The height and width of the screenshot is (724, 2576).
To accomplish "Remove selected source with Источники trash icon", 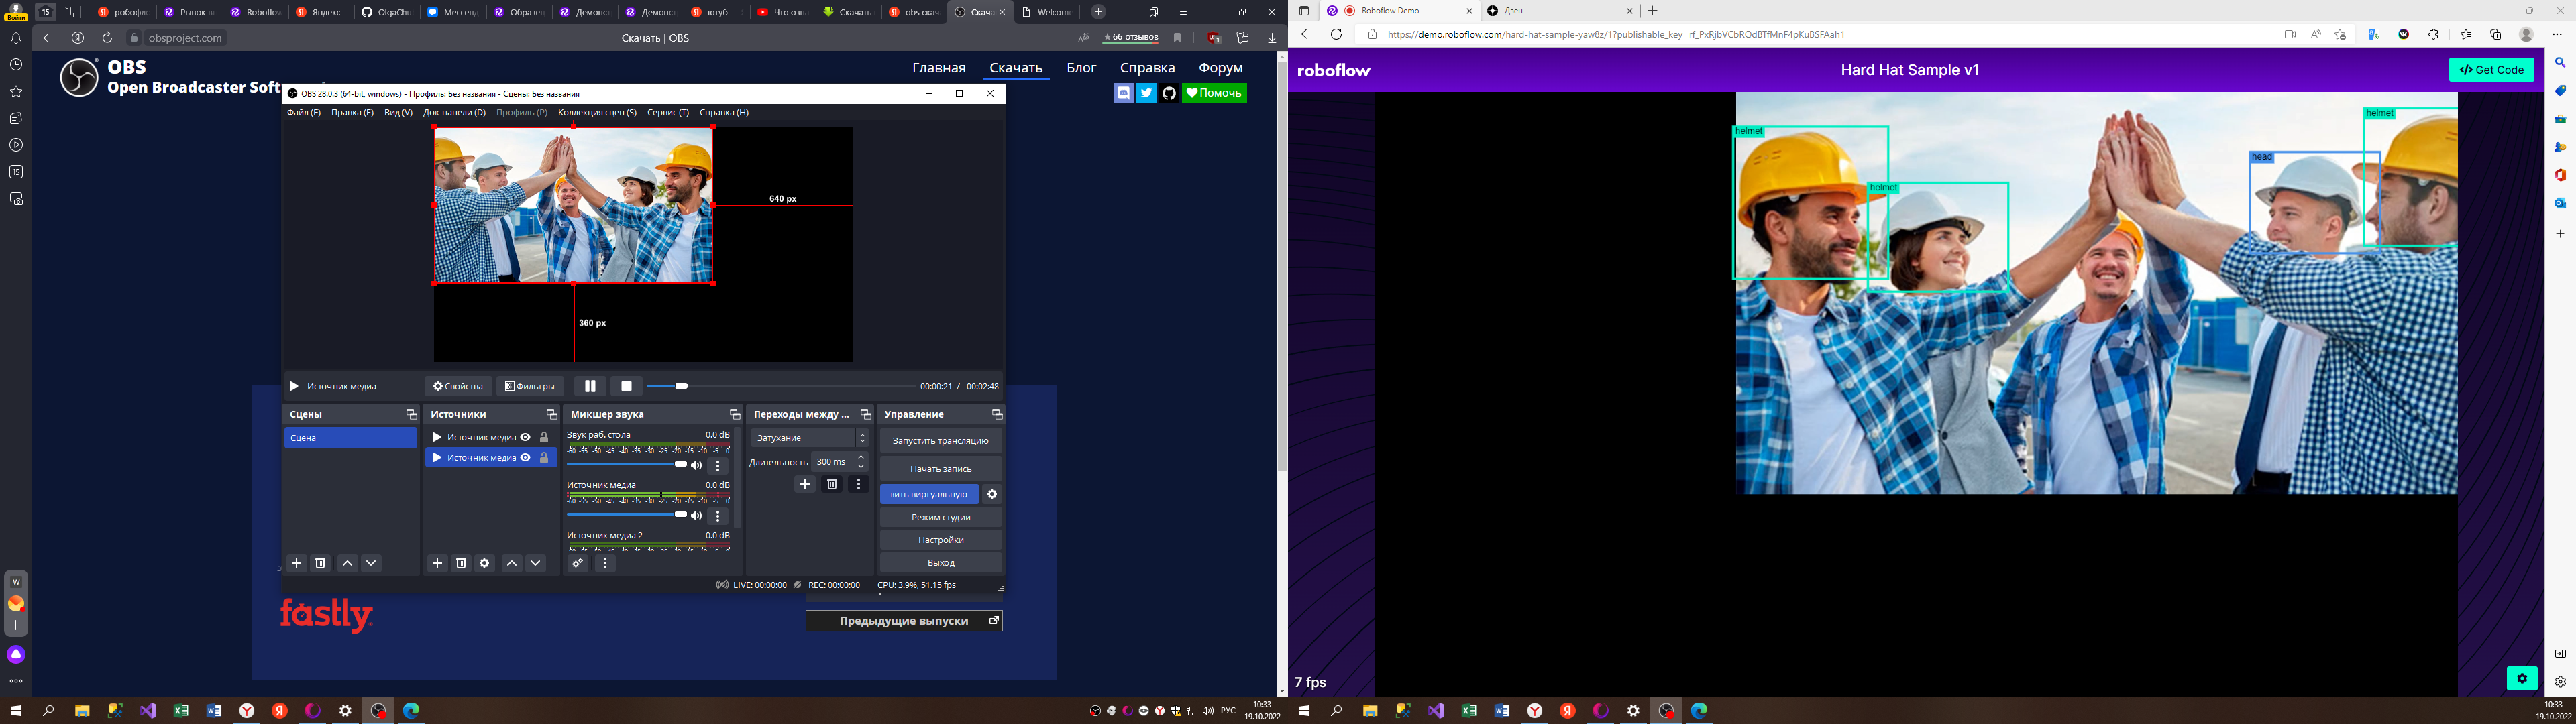I will (461, 563).
